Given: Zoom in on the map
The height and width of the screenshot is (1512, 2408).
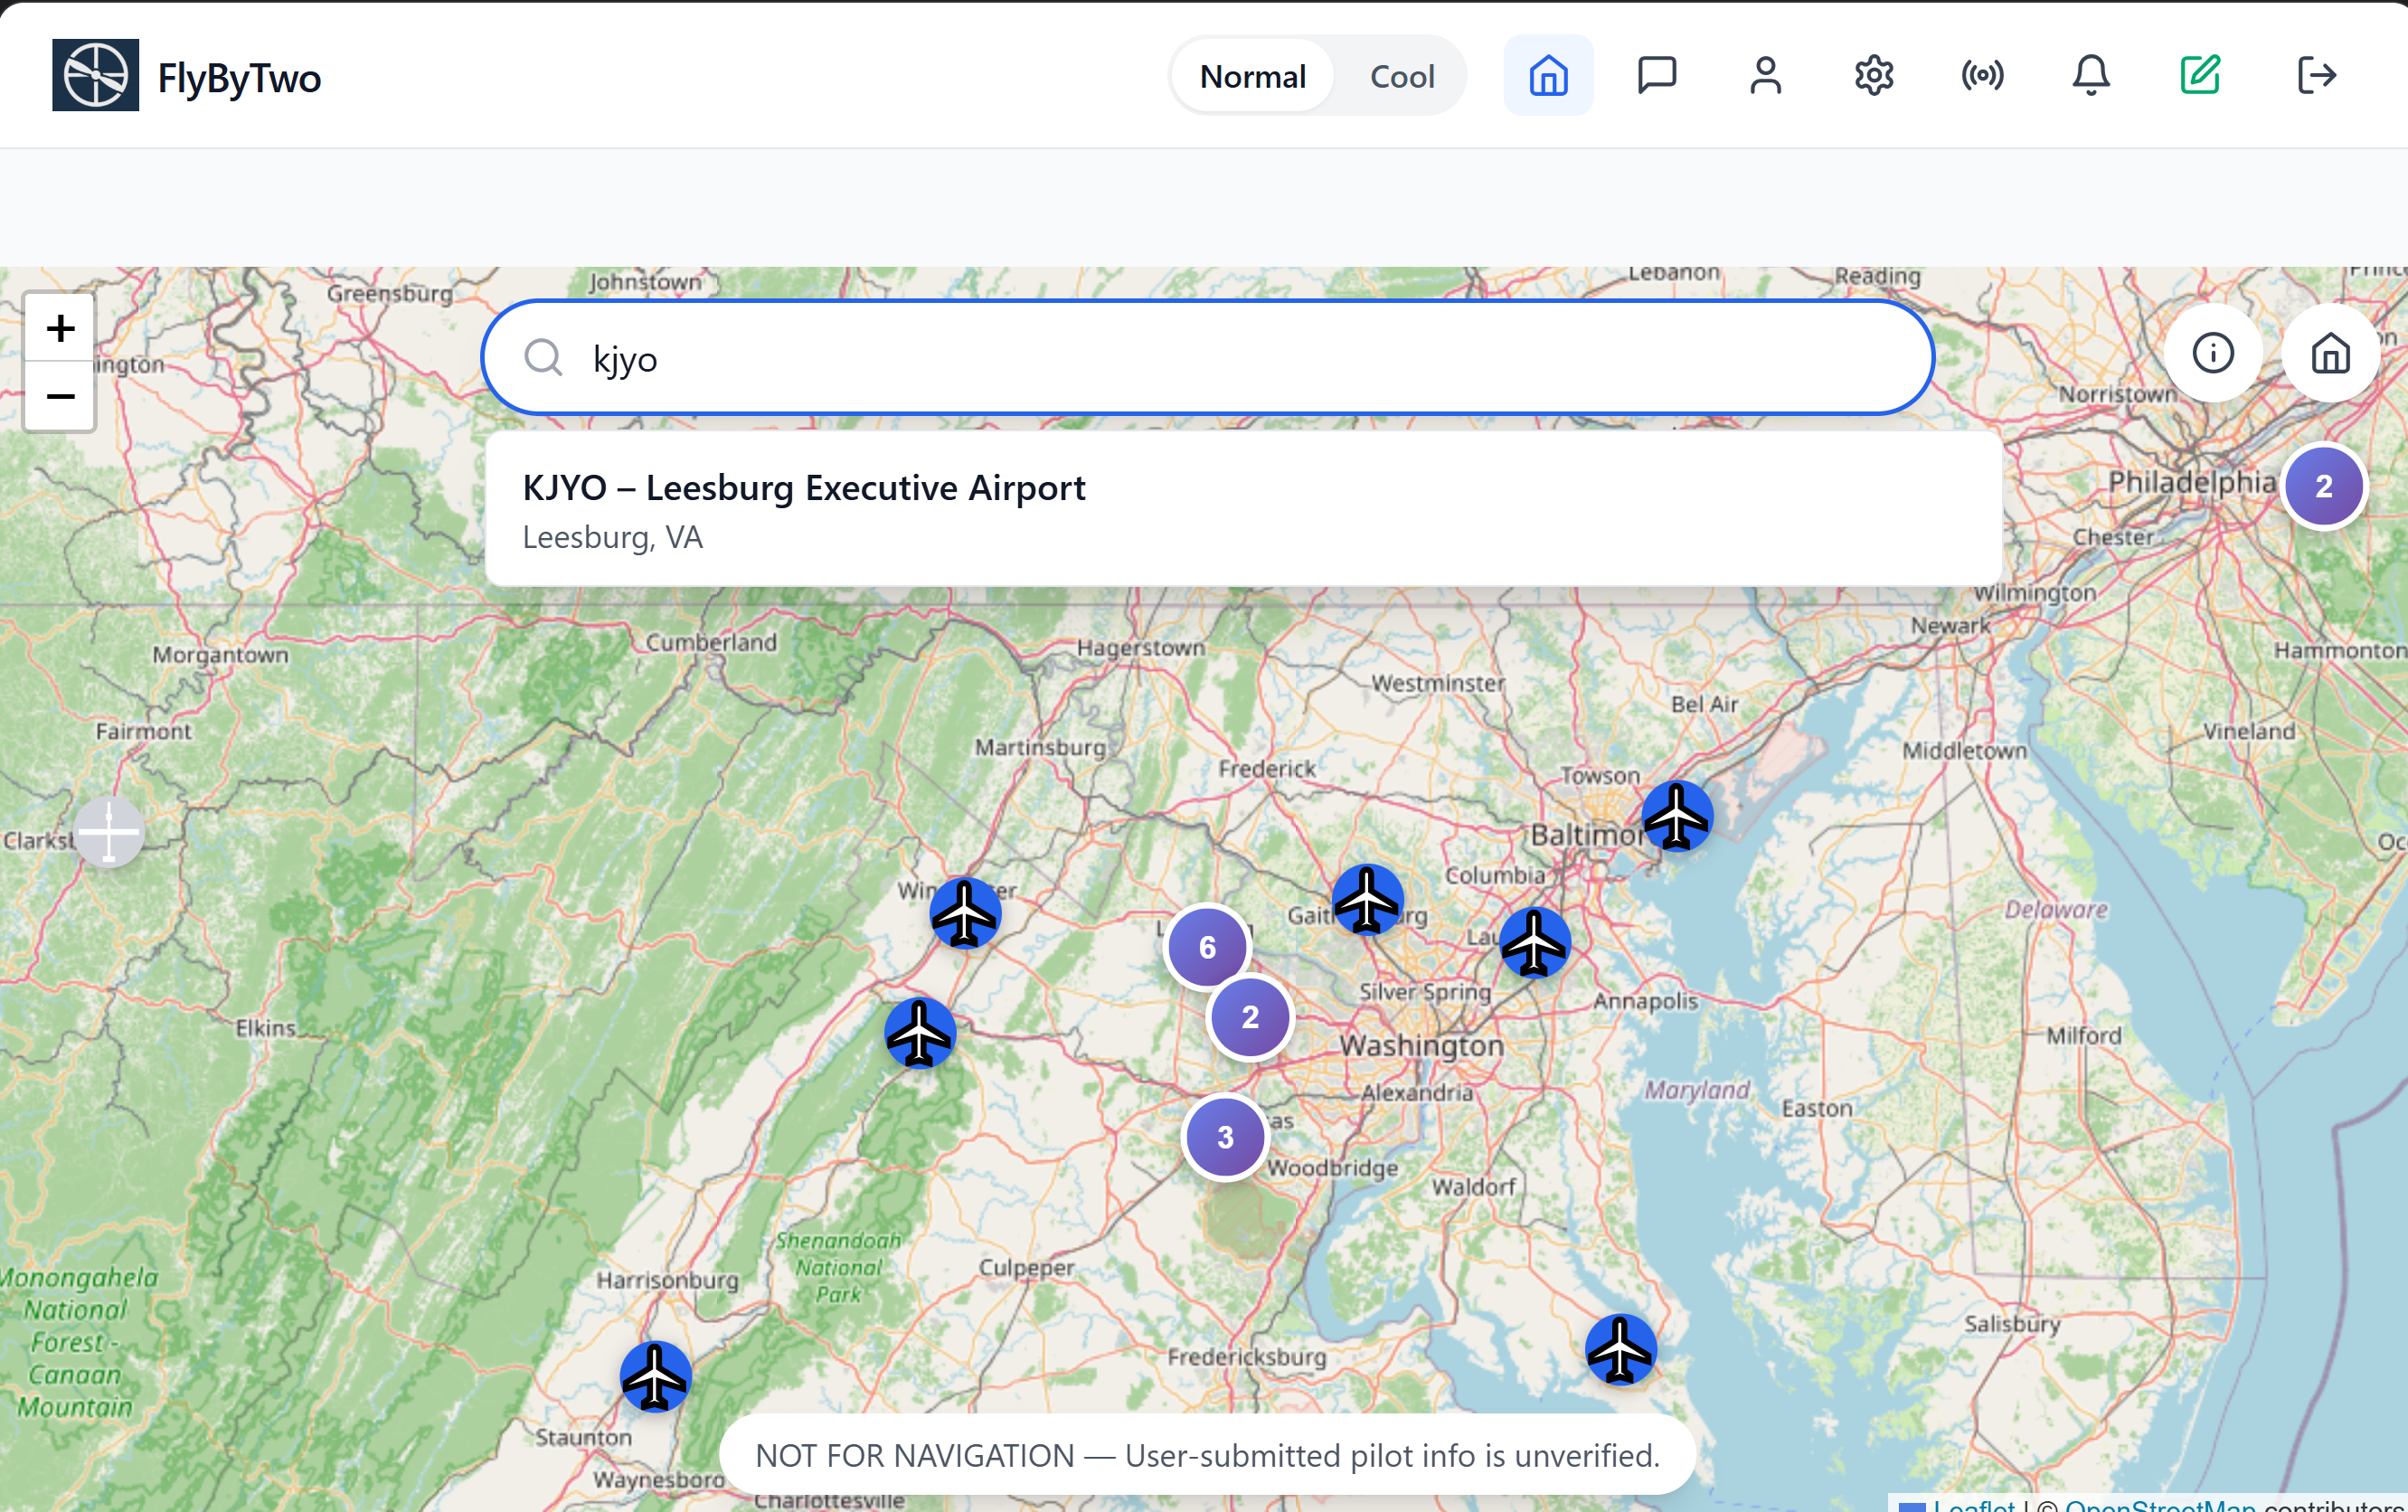Looking at the screenshot, I should click(60, 328).
